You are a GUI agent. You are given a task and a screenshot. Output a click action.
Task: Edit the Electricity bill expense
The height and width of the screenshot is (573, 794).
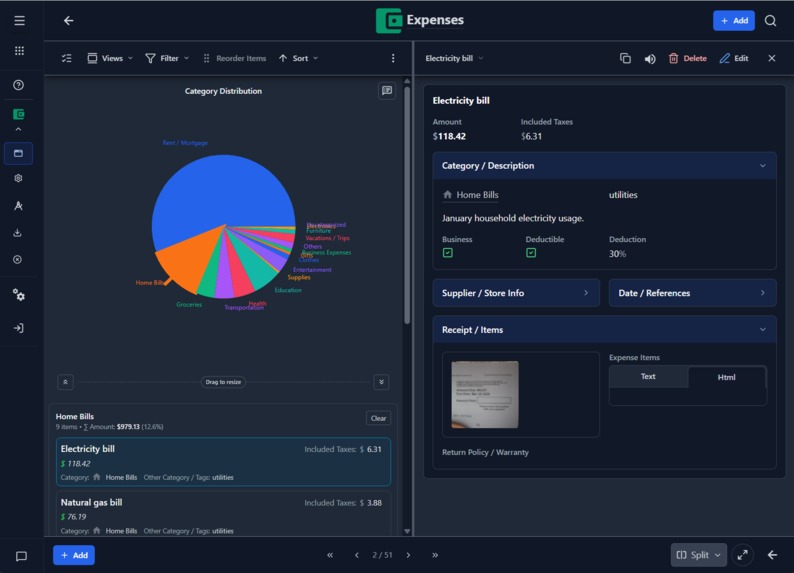pos(734,58)
